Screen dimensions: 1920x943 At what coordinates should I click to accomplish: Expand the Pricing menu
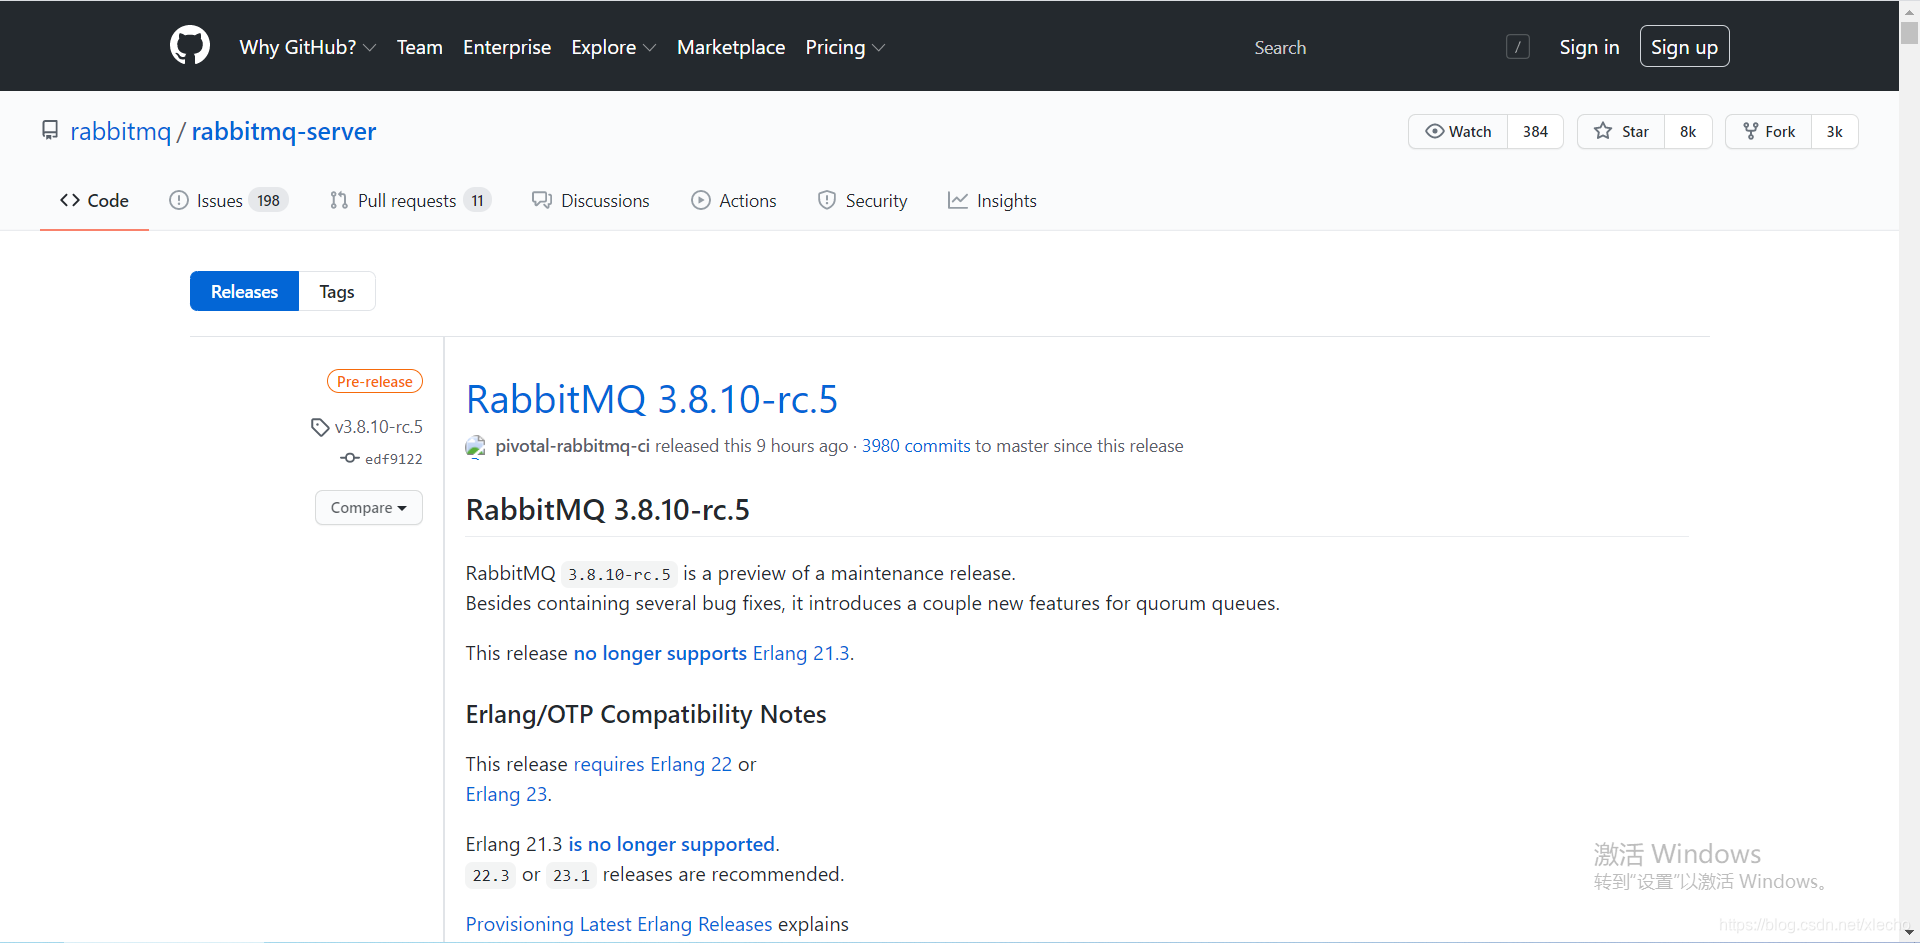845,47
